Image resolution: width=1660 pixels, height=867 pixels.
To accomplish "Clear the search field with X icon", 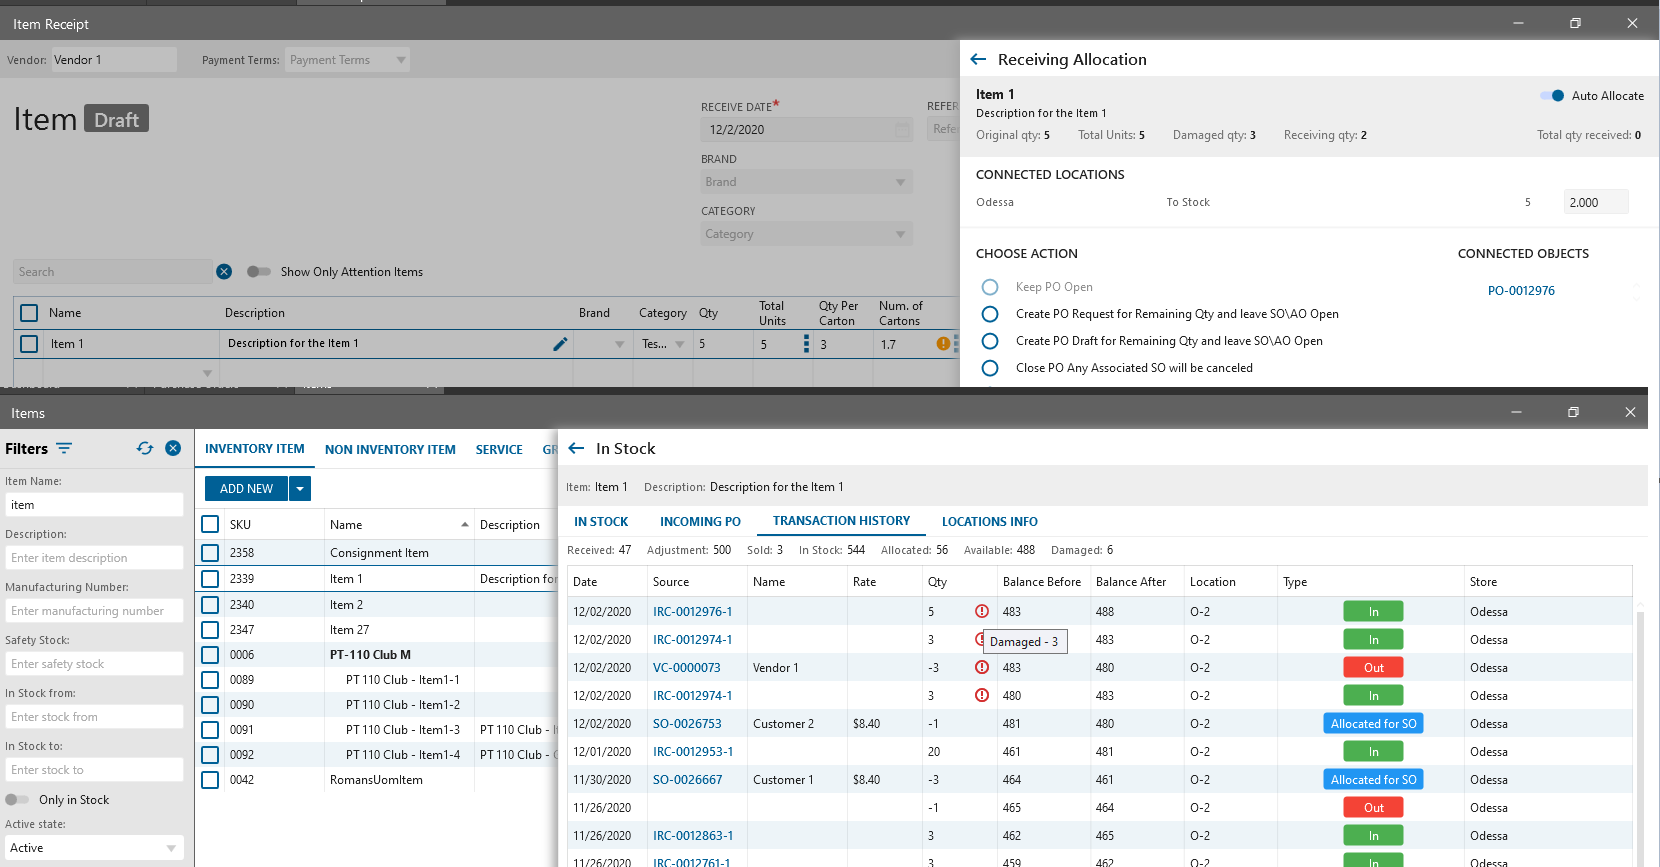I will click(x=224, y=272).
